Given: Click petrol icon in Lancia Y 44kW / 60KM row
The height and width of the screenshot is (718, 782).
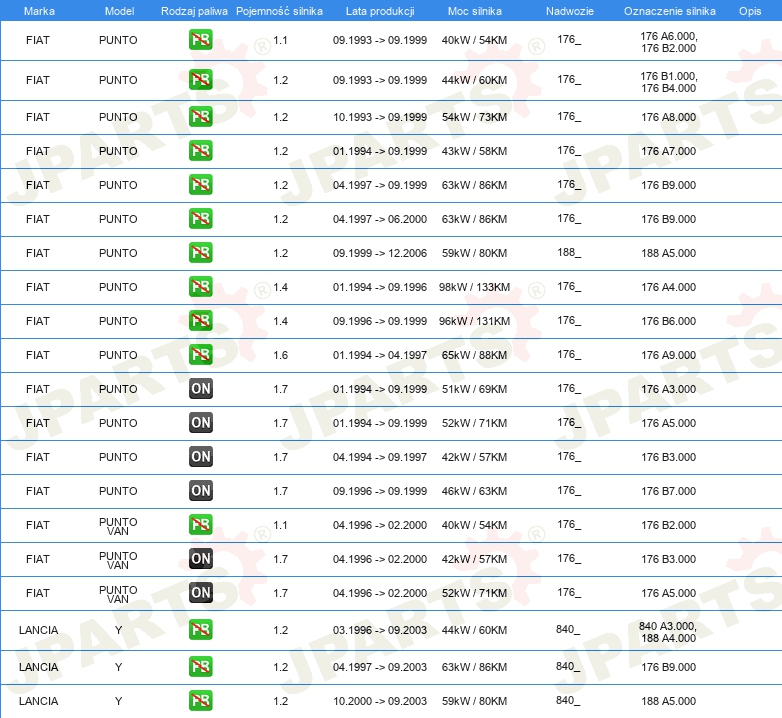Looking at the screenshot, I should click(200, 629).
